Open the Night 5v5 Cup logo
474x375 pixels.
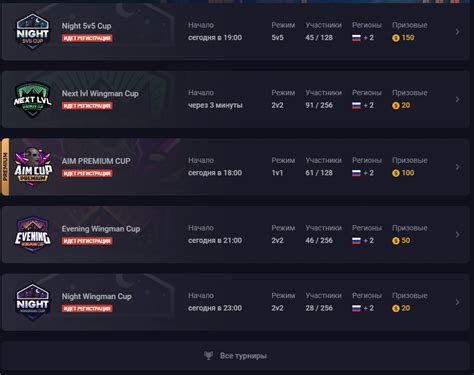[33, 32]
